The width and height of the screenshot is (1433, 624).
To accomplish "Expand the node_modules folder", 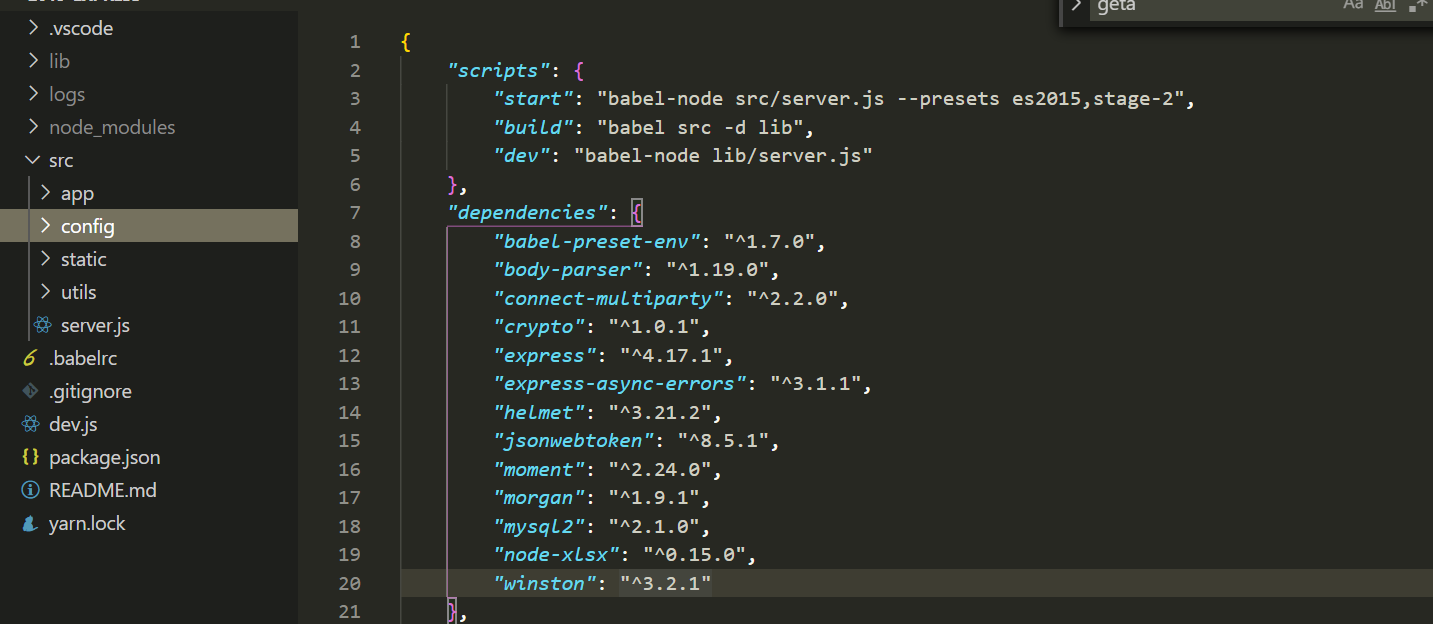I will pos(34,127).
